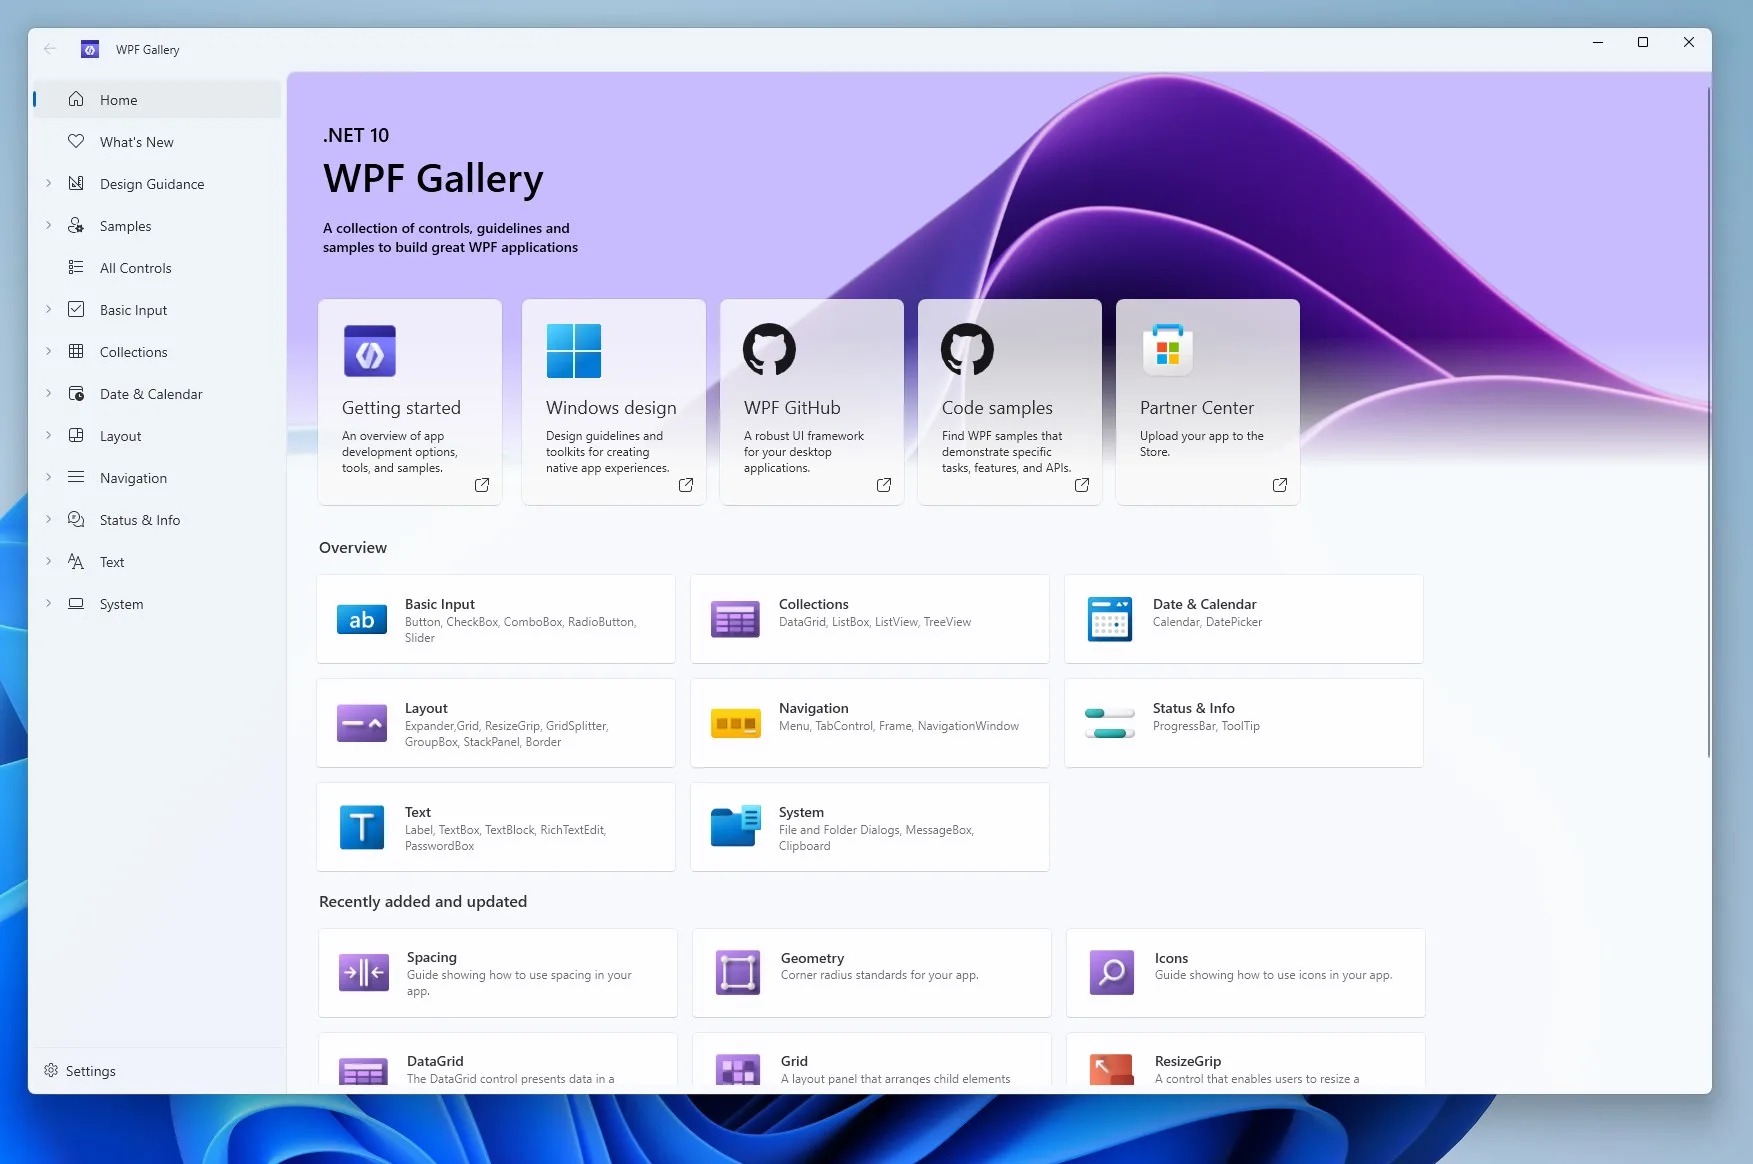This screenshot has height=1164, width=1753.
Task: Click the Layout sidebar icon
Action: coord(76,435)
